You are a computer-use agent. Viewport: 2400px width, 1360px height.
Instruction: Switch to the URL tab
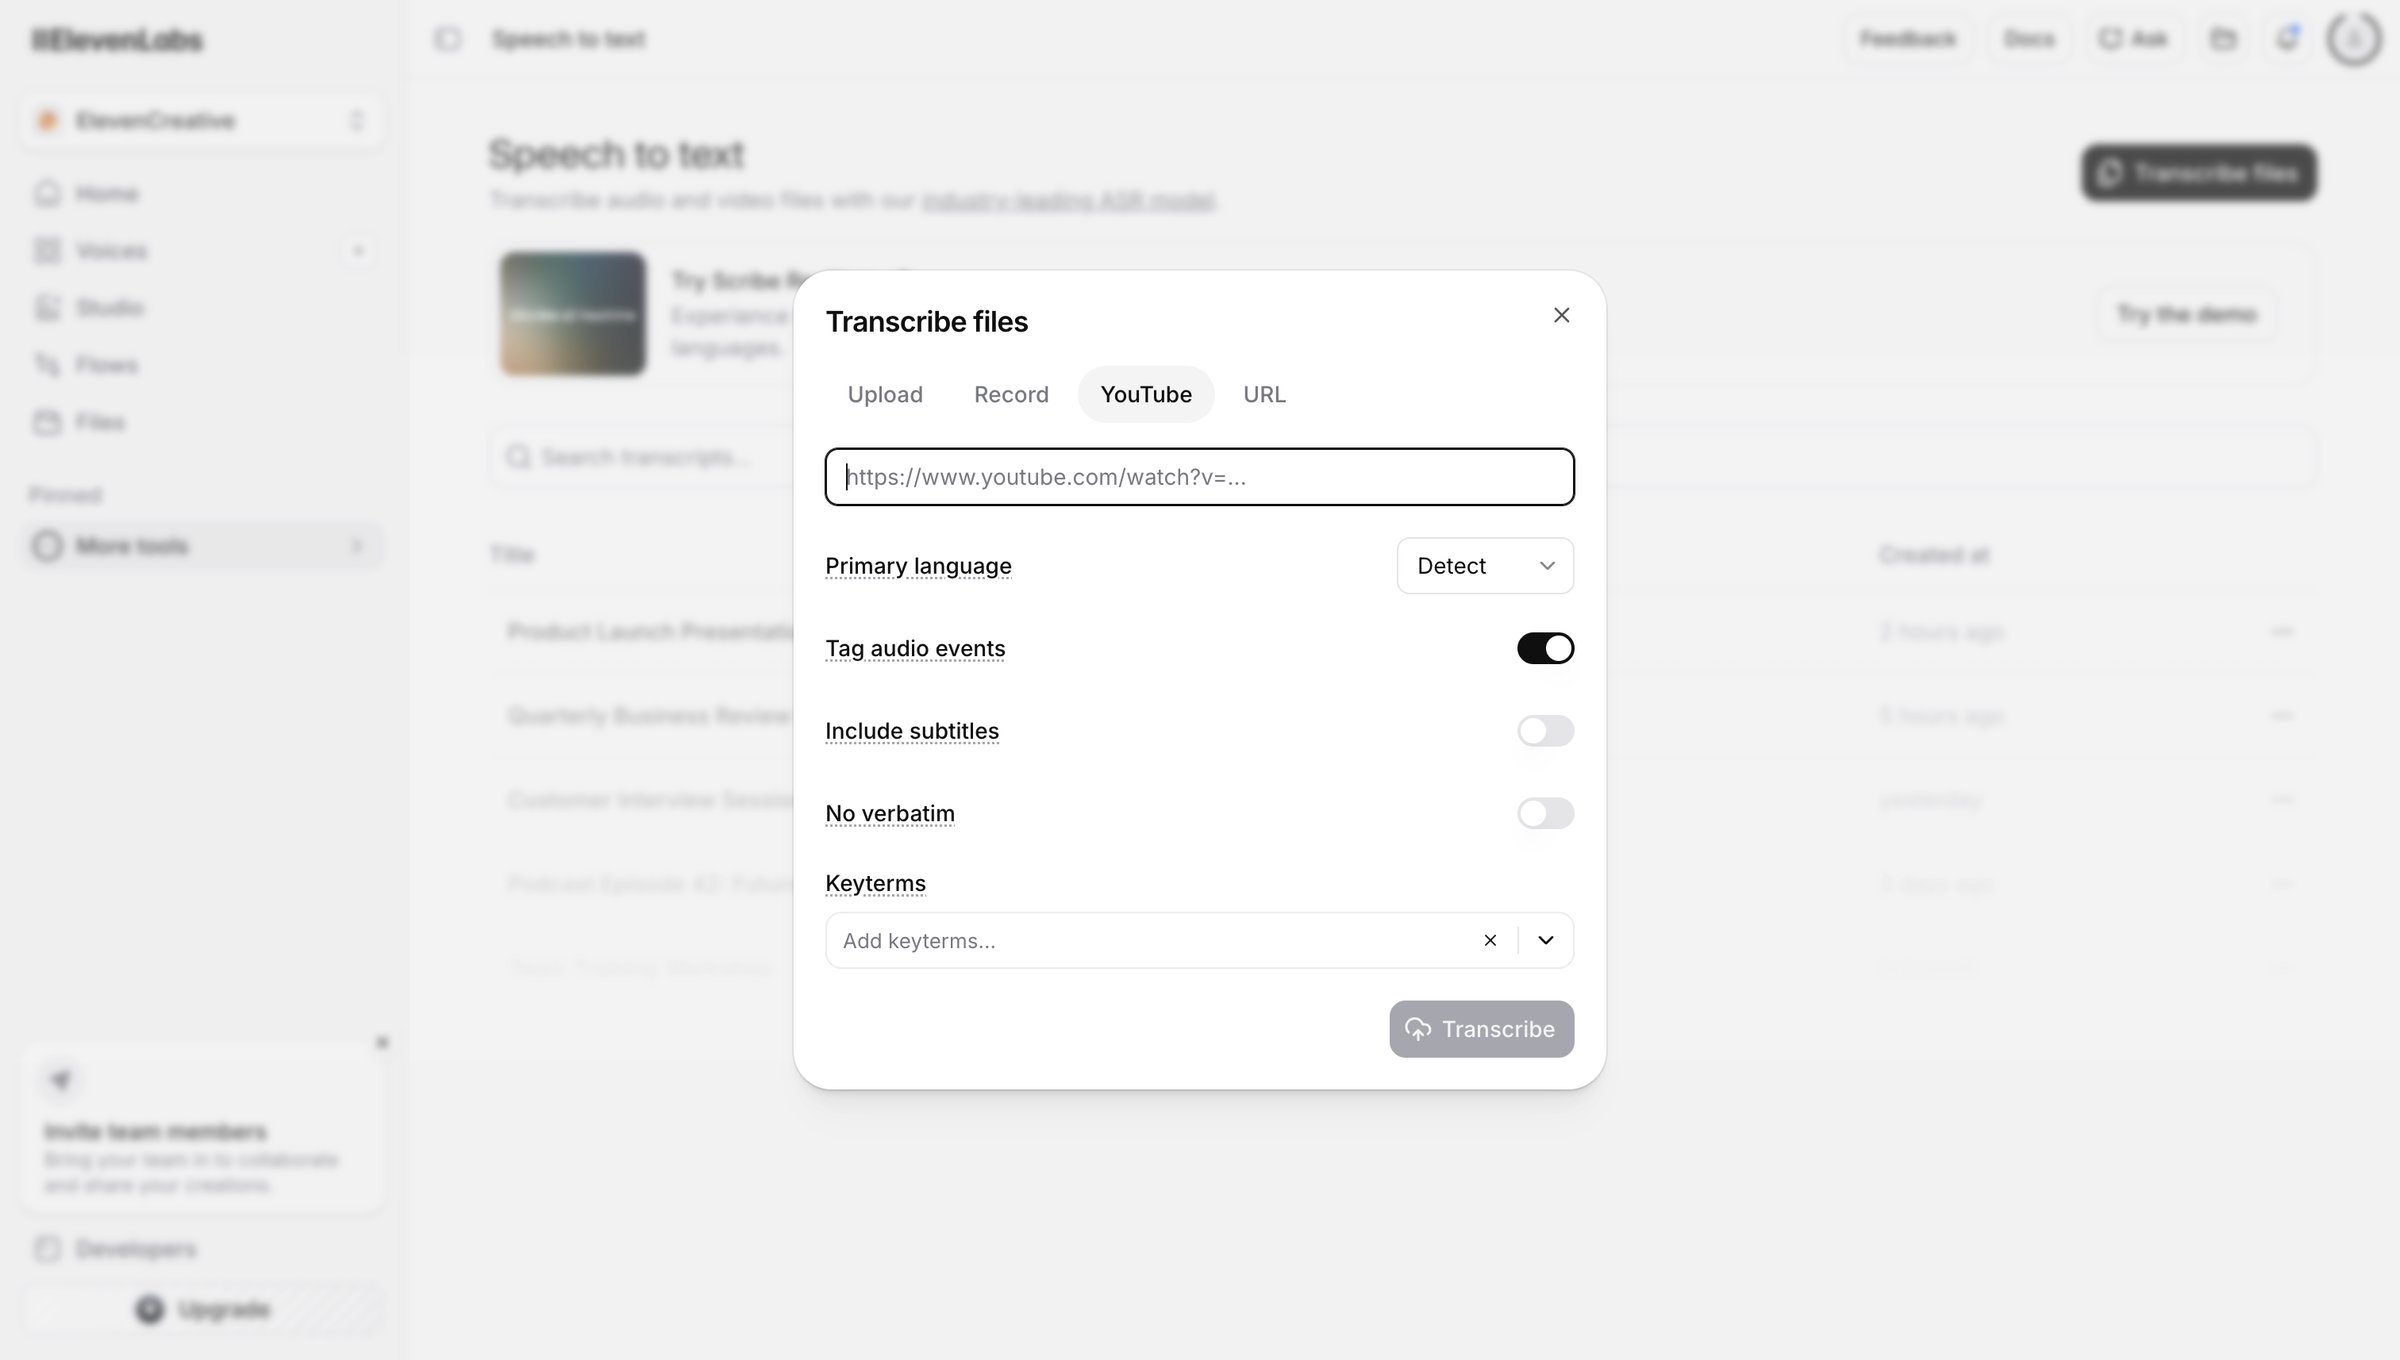point(1264,394)
